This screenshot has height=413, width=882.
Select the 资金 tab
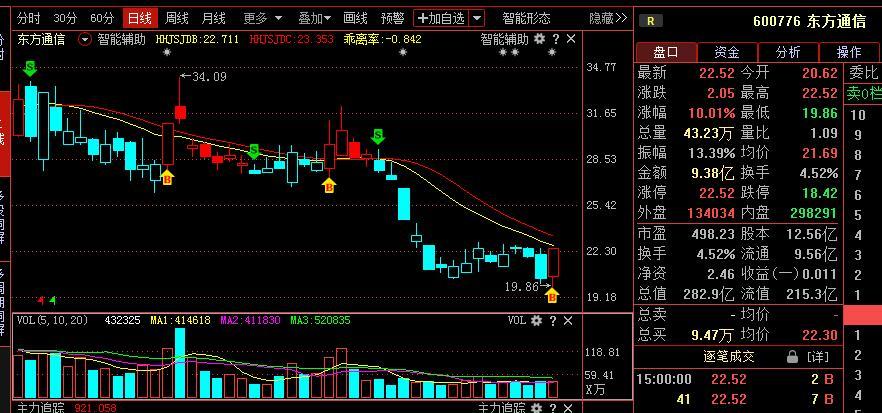(727, 52)
